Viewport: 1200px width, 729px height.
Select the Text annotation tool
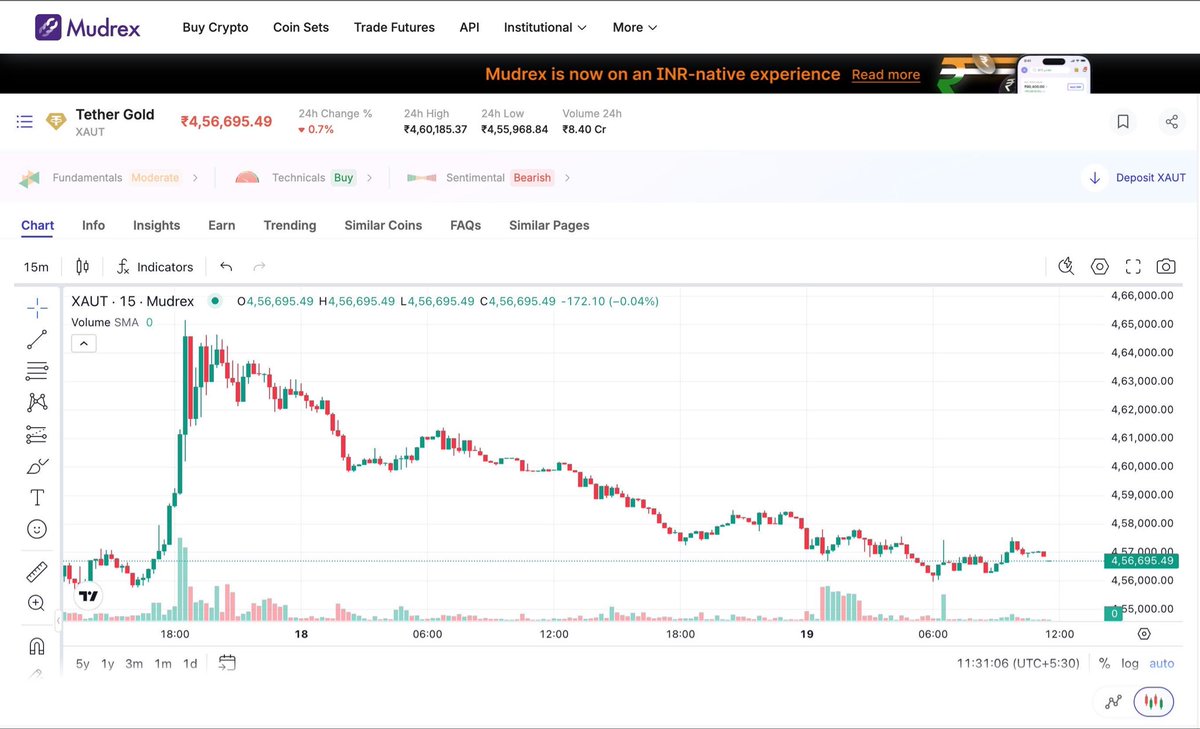(x=37, y=497)
